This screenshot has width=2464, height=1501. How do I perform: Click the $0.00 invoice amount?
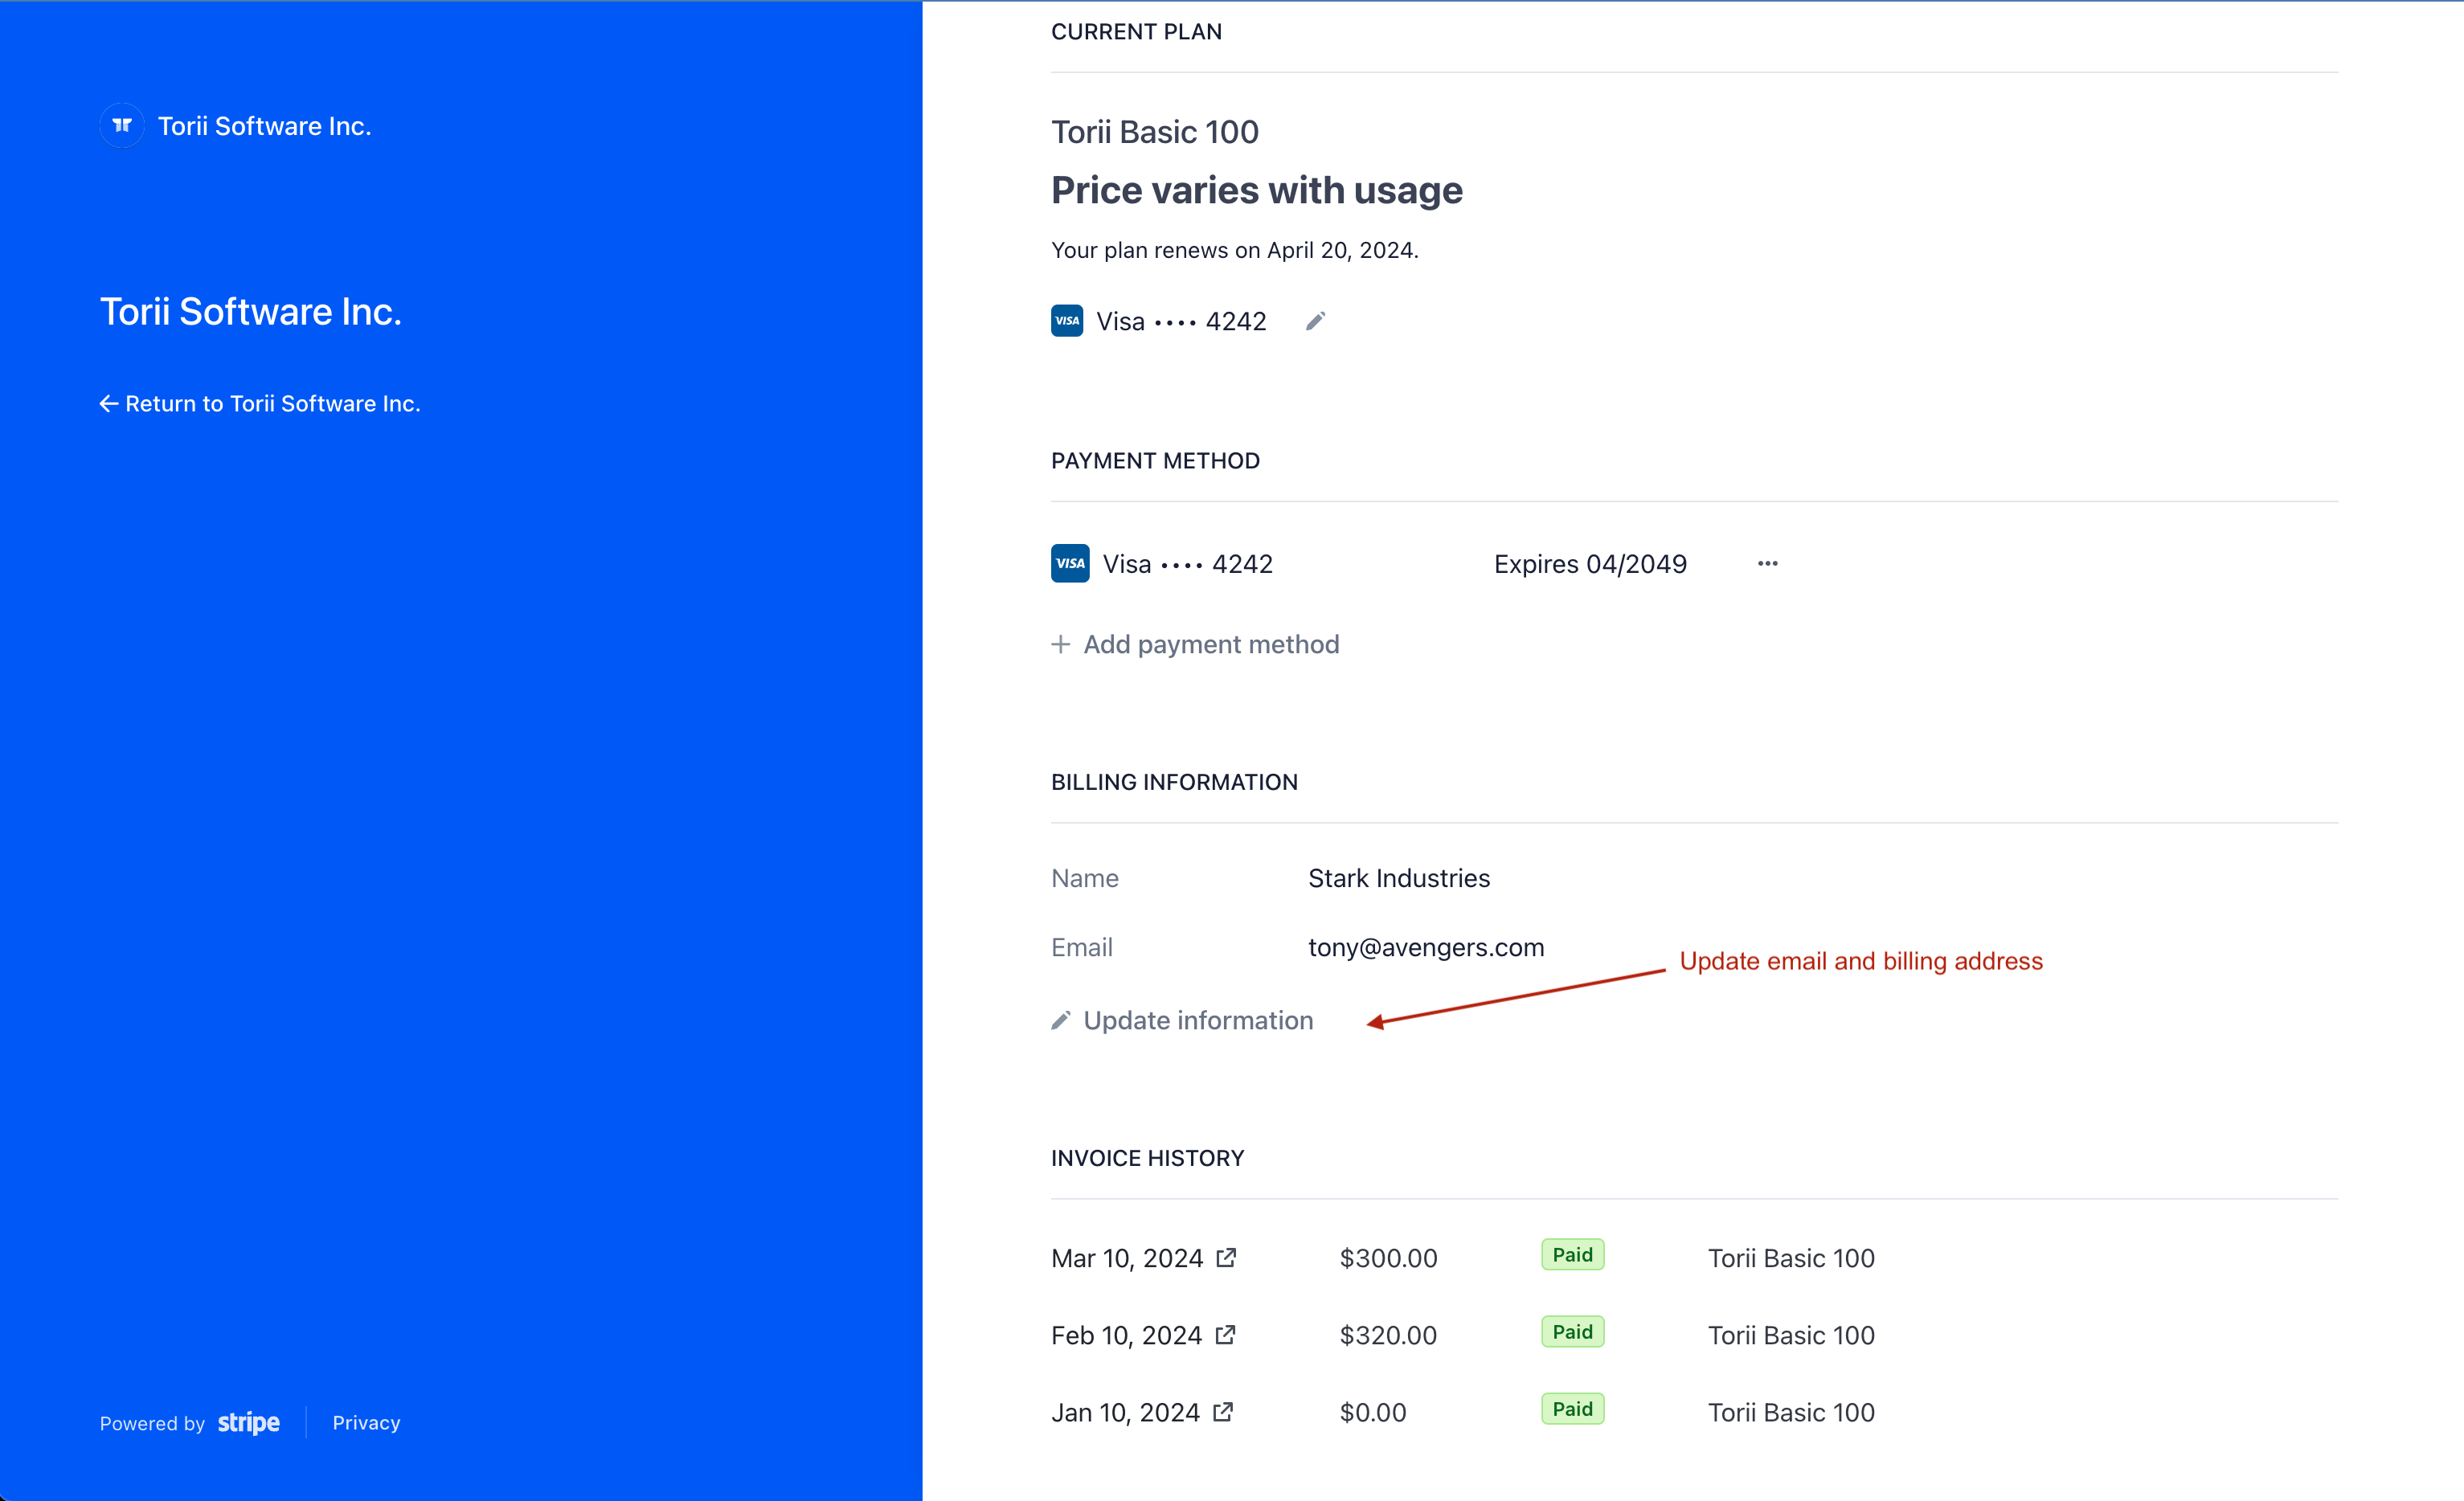tap(1373, 1412)
